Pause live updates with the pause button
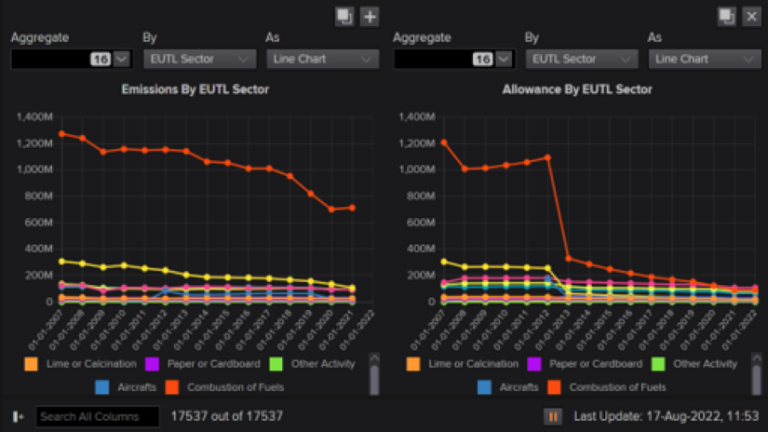 552,417
